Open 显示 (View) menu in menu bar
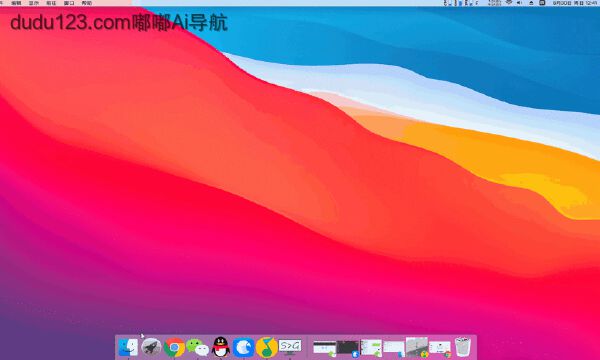 click(x=34, y=3)
